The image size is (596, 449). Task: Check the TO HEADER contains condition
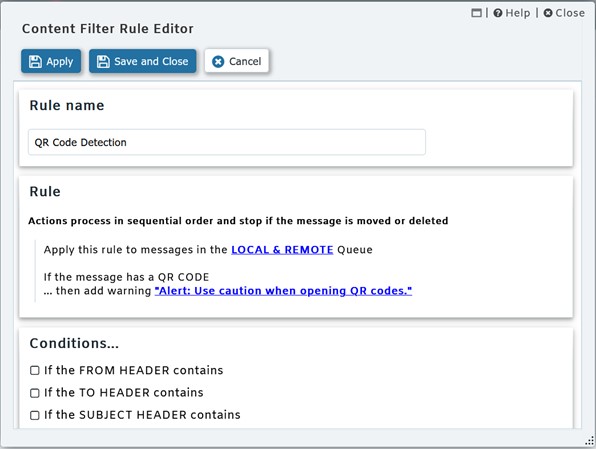click(35, 393)
